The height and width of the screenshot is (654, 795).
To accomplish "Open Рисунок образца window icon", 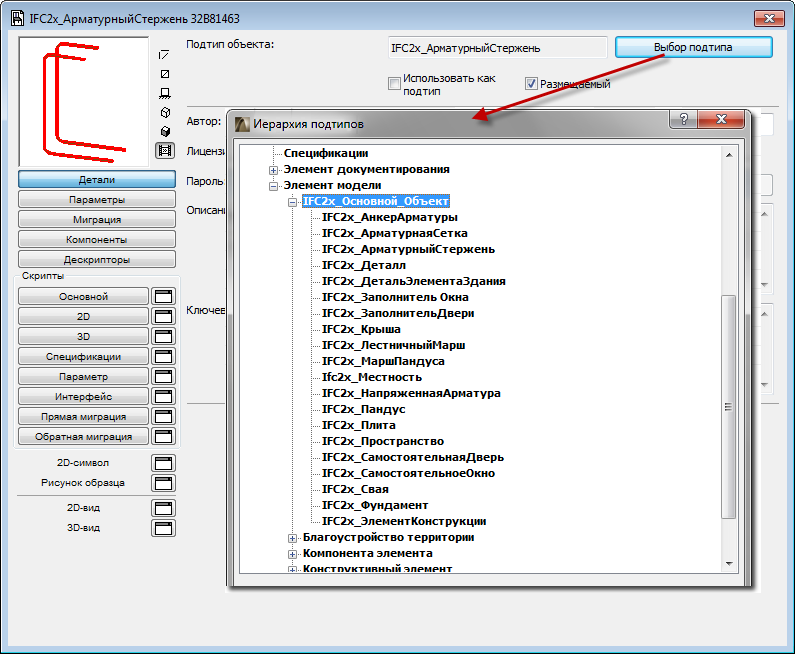I will [163, 483].
